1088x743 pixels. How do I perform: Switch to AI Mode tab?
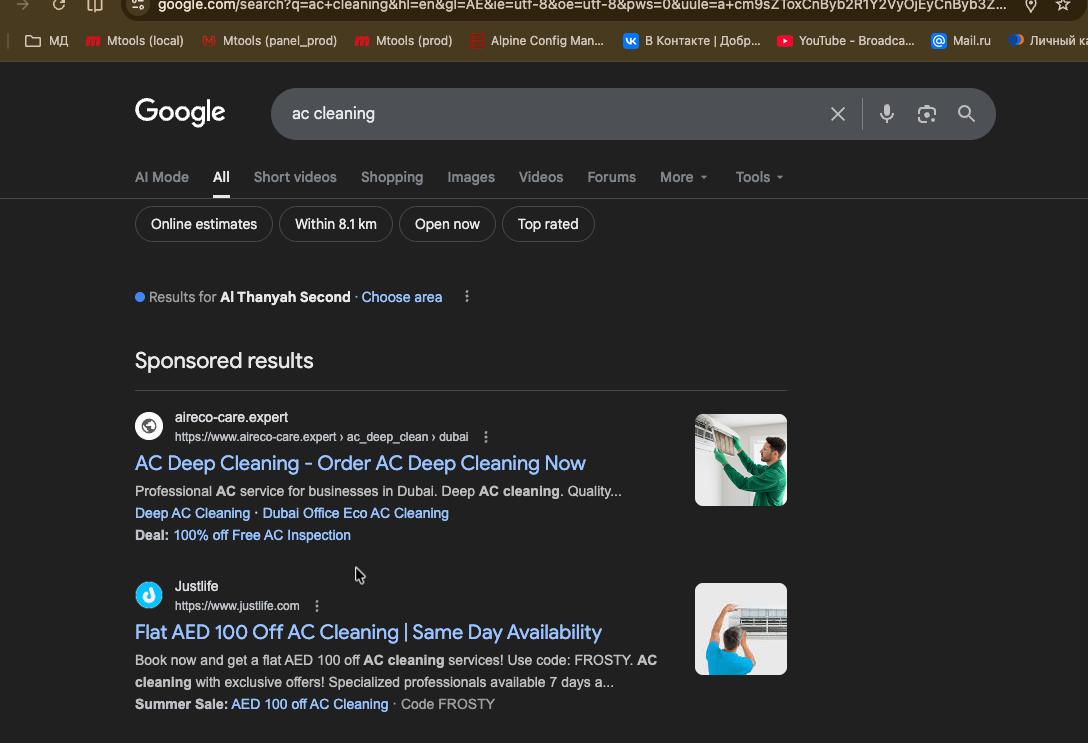click(162, 177)
